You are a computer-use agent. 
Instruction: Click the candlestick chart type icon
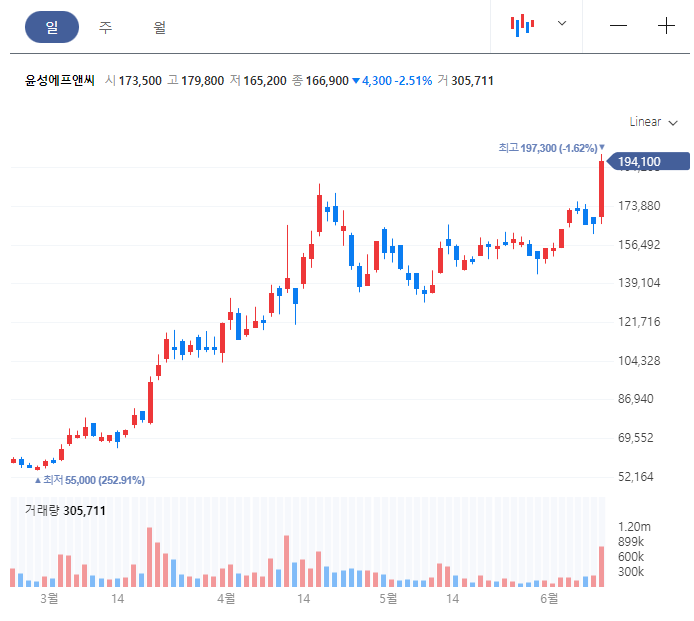[x=522, y=25]
